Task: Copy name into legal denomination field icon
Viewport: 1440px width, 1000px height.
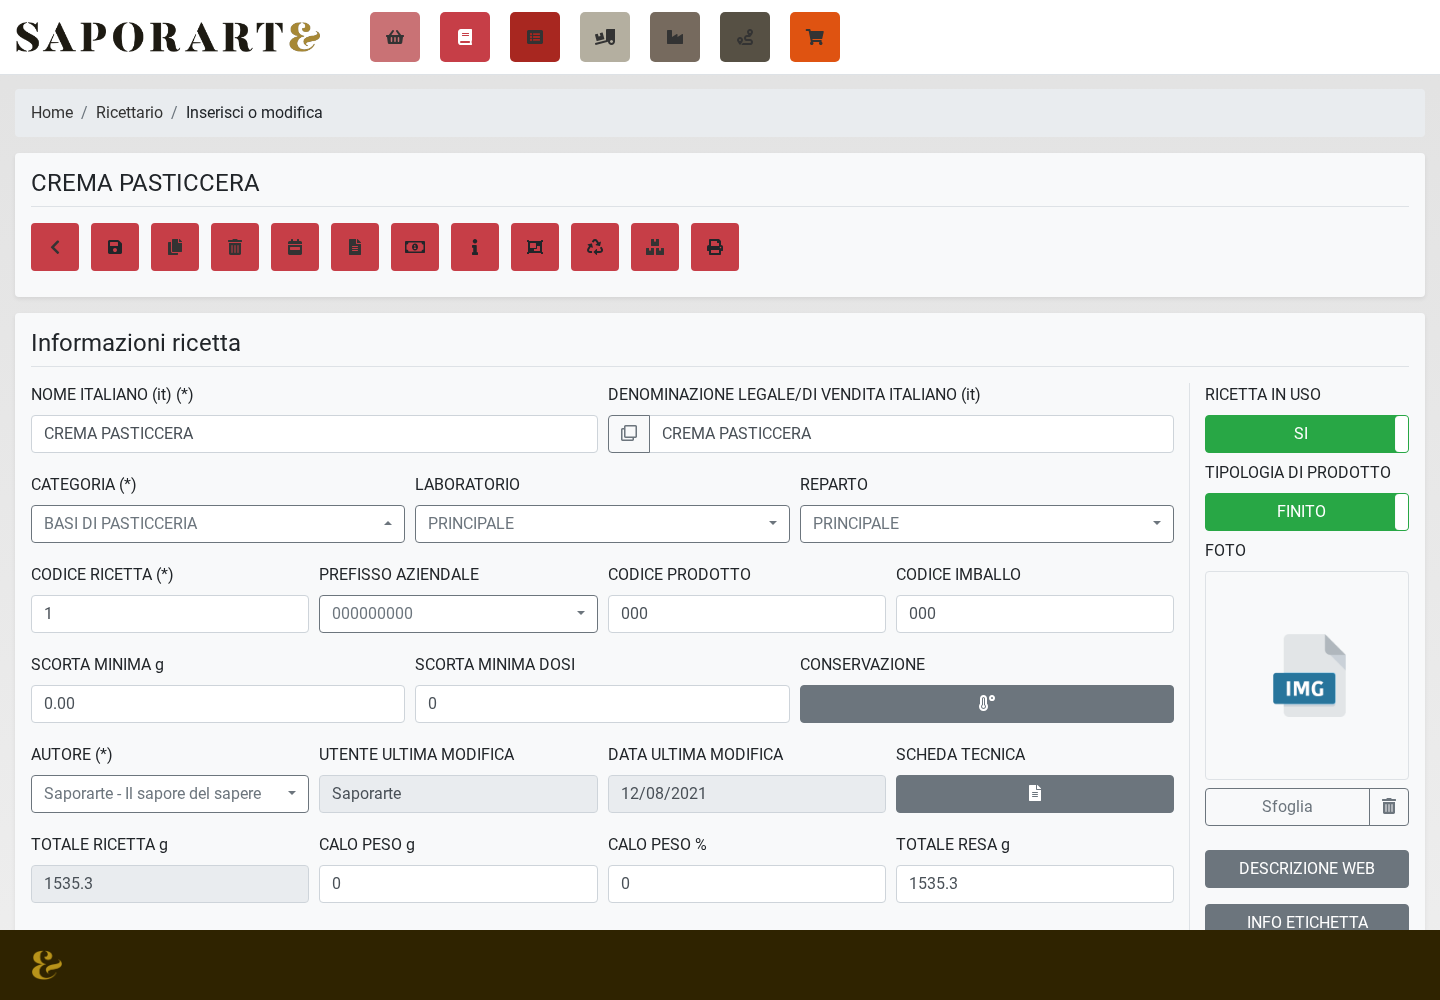Action: click(x=629, y=434)
